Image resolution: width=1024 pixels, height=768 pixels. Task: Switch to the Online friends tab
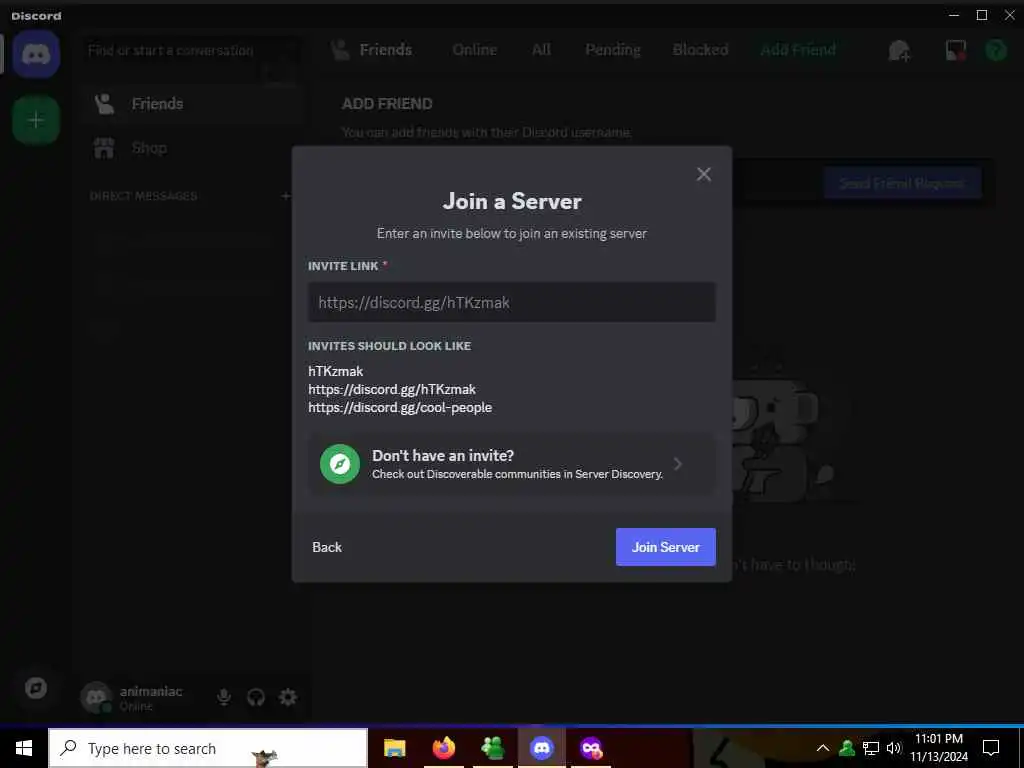tap(475, 50)
